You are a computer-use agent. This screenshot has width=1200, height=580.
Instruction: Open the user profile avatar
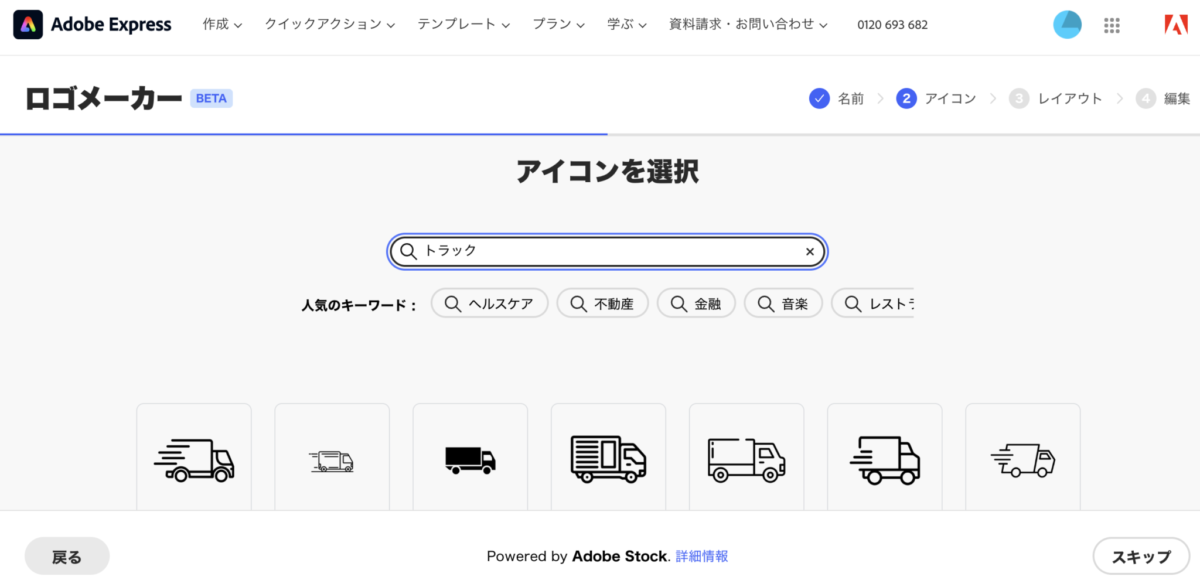pyautogui.click(x=1067, y=25)
